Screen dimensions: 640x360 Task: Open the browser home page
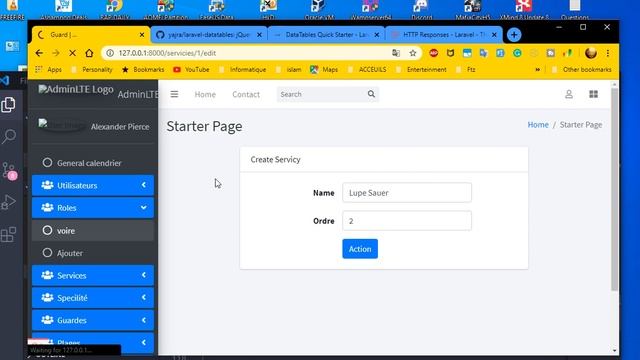click(89, 53)
